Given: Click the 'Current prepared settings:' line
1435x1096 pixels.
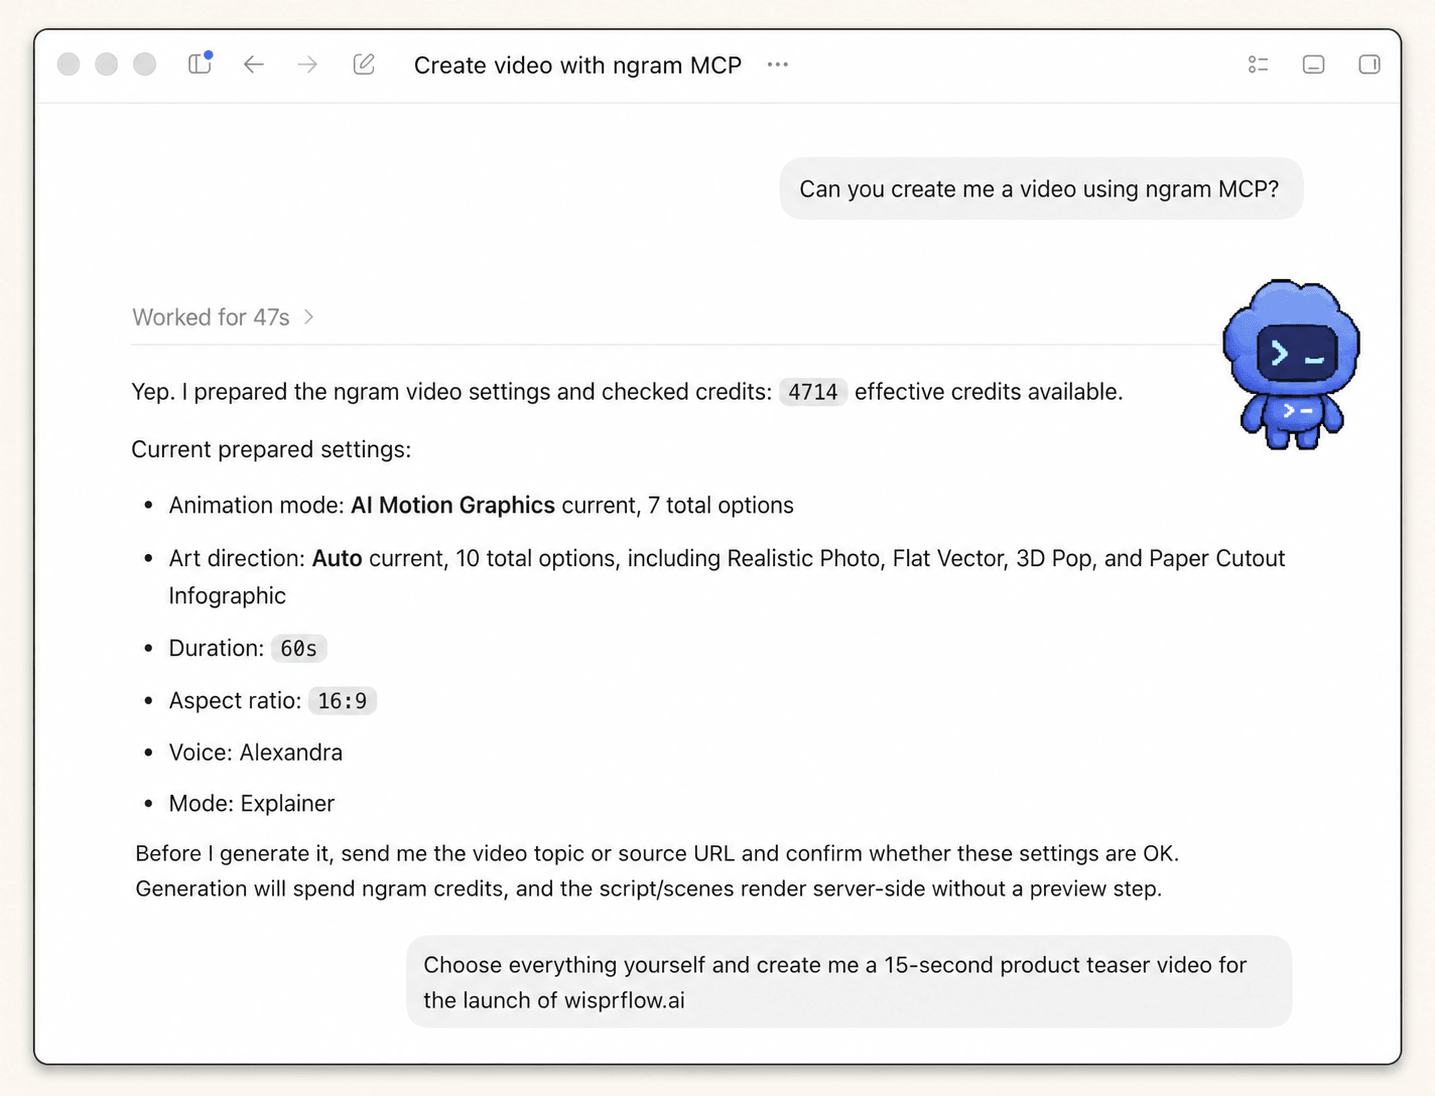Looking at the screenshot, I should (x=271, y=449).
